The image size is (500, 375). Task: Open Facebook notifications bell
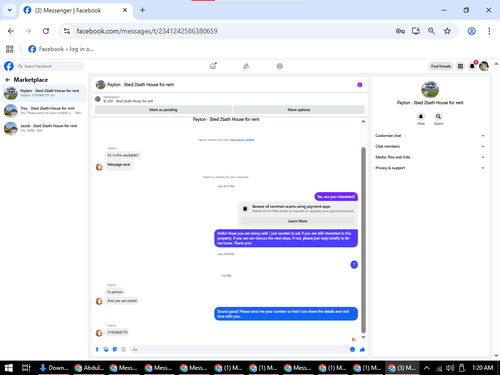click(x=472, y=66)
